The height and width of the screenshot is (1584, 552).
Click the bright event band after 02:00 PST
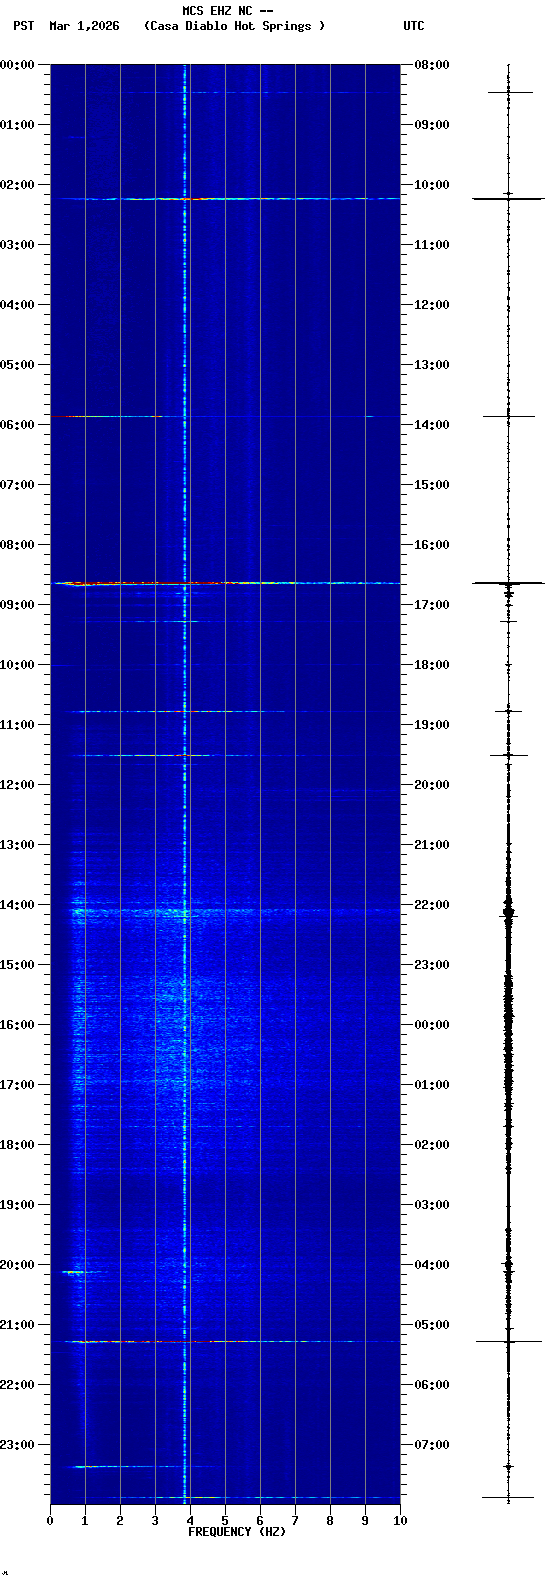click(x=225, y=199)
